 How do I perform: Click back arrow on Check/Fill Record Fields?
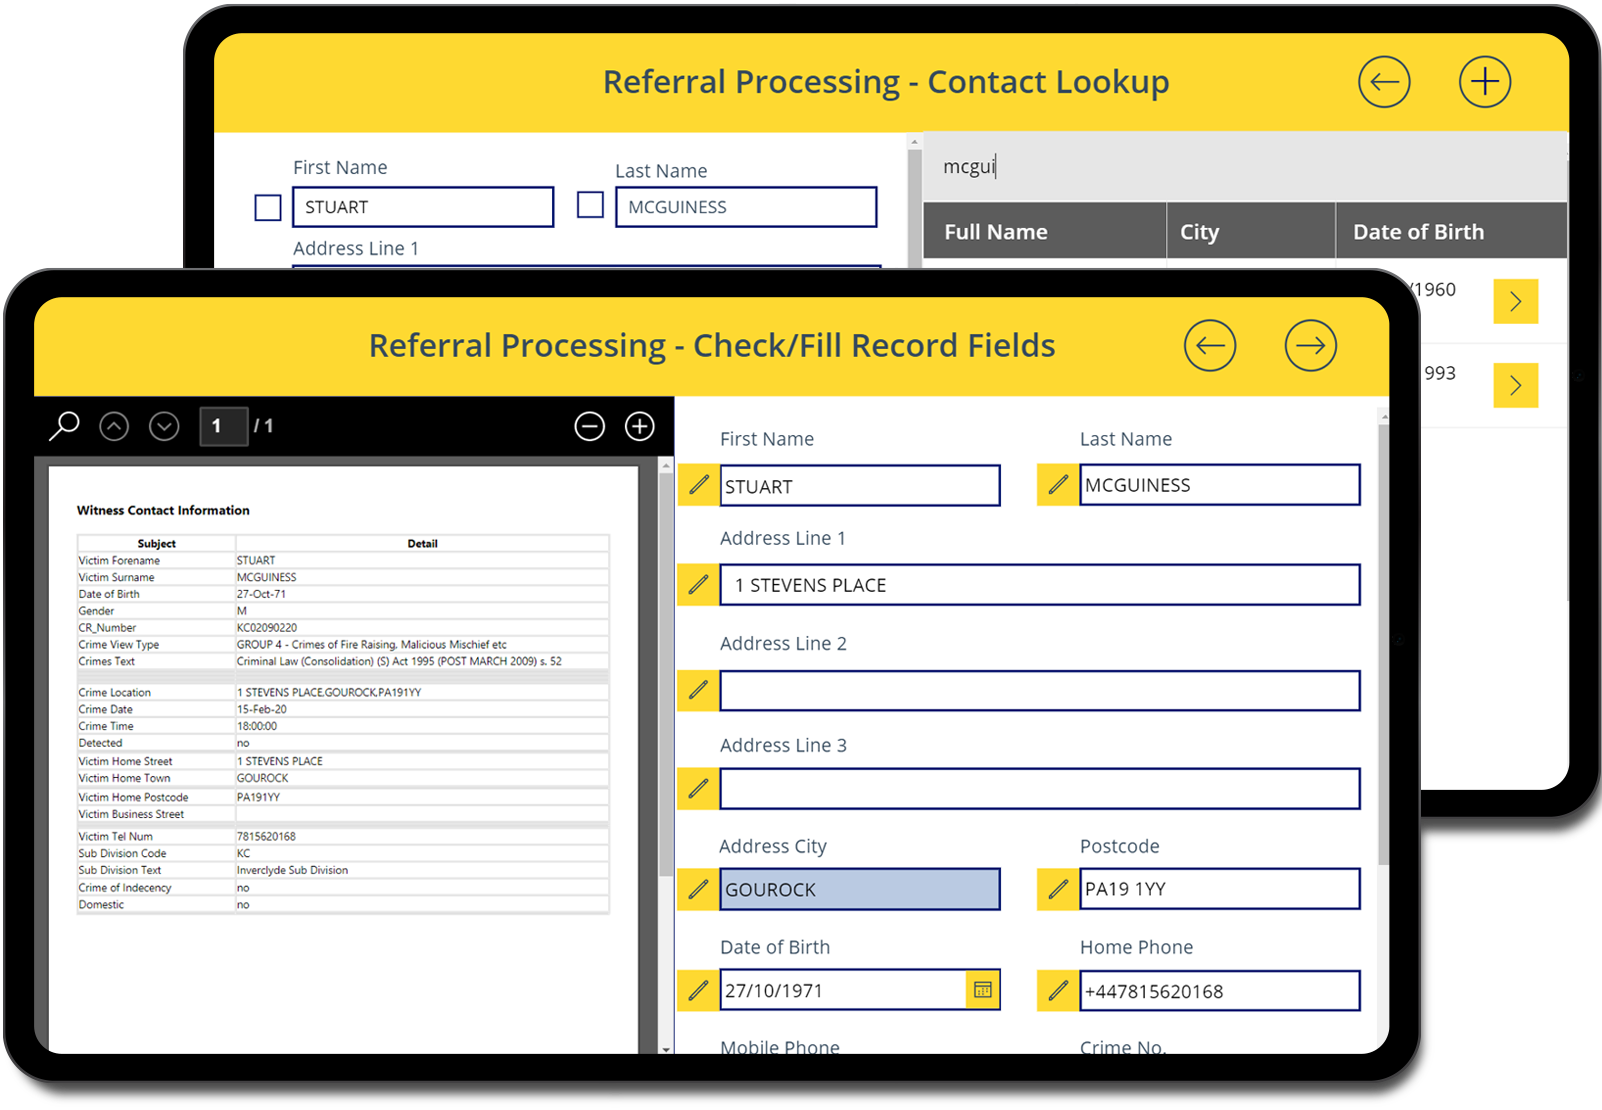[x=1210, y=346]
